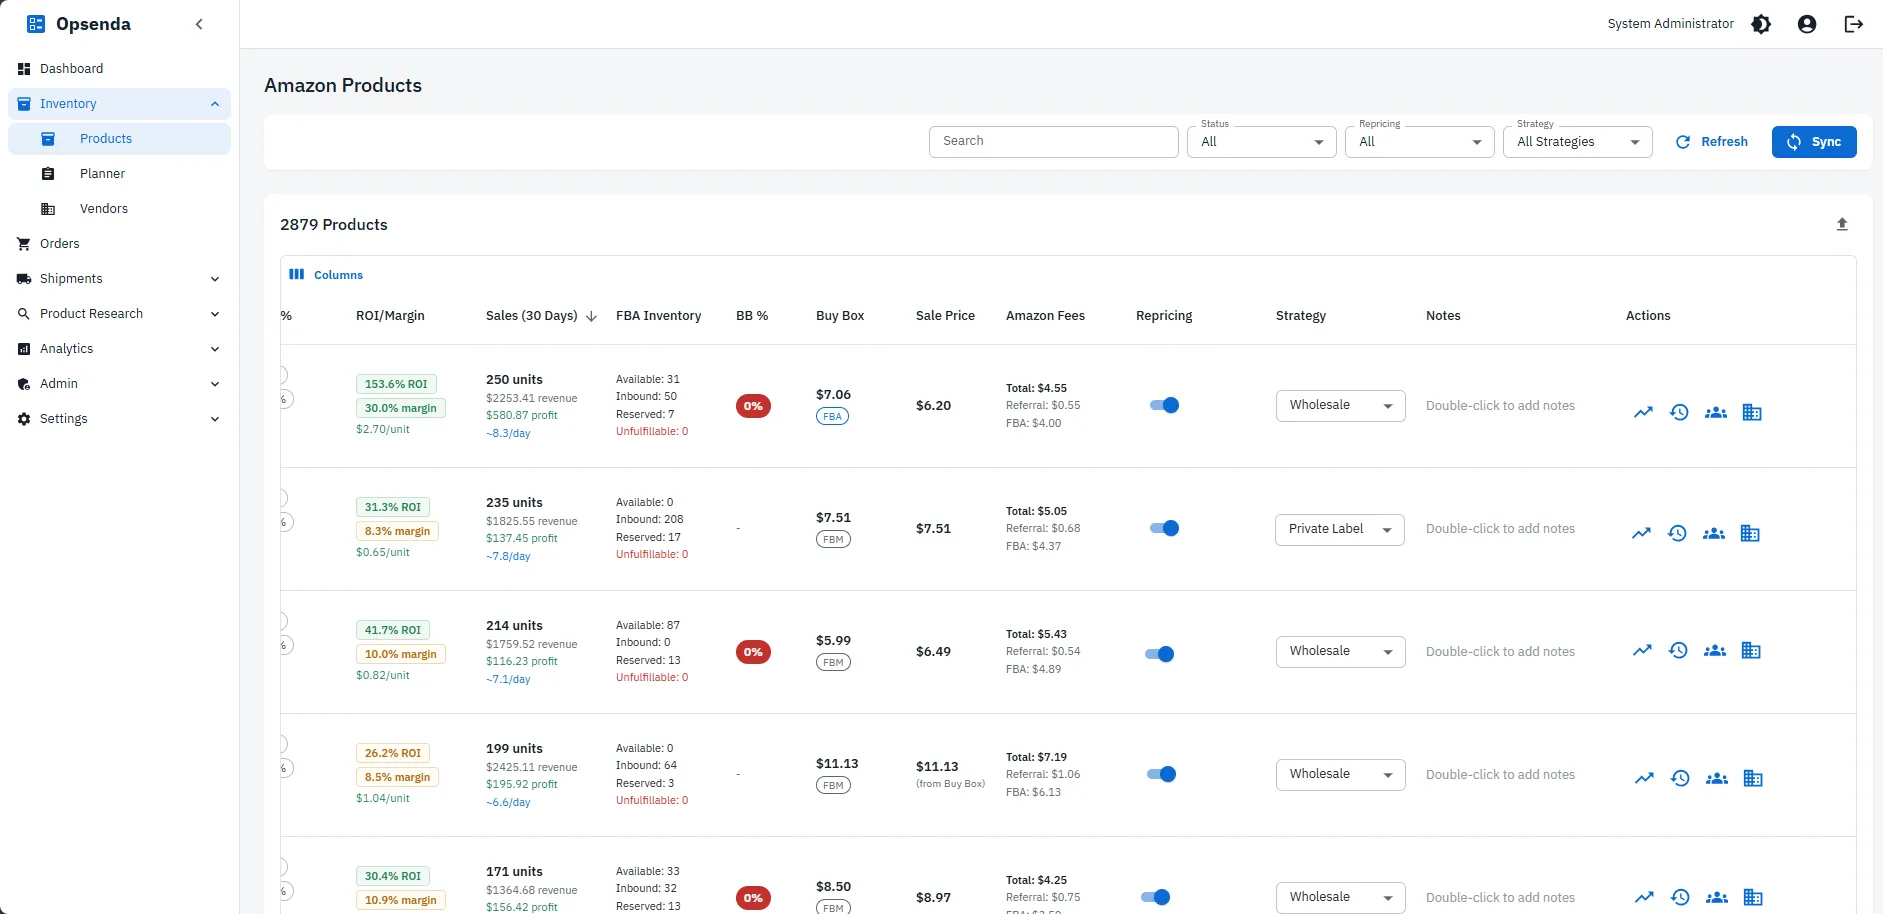Collapse the Inventory sidebar section
The image size is (1883, 914).
(119, 104)
